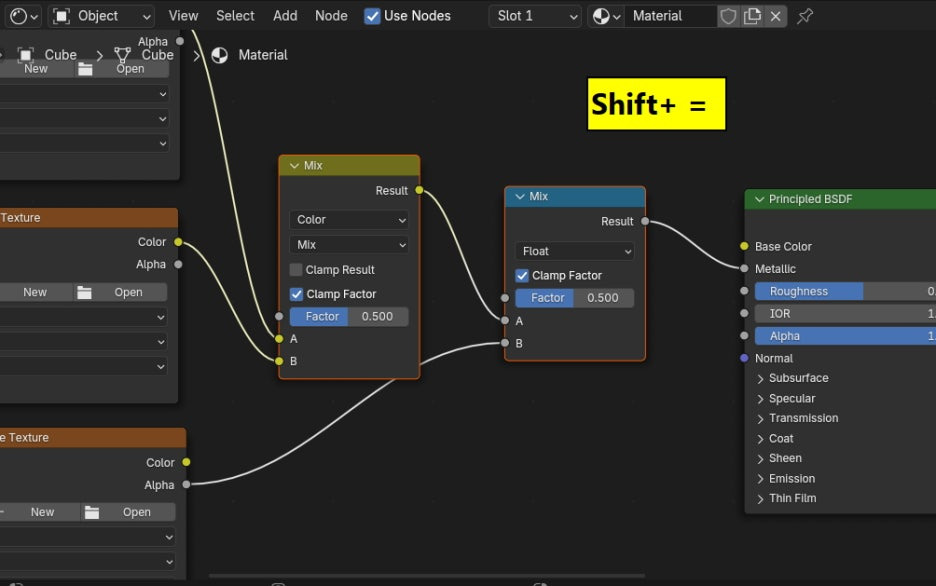Click the IOR value field

click(x=845, y=314)
